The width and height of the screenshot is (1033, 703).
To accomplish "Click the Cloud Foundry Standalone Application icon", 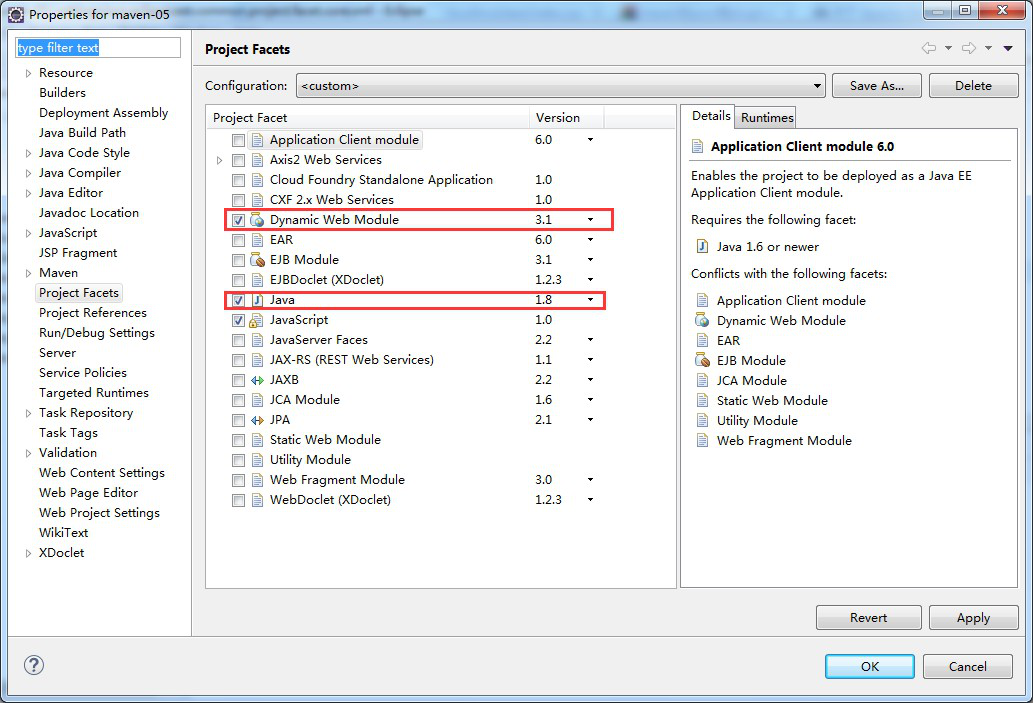I will (258, 181).
